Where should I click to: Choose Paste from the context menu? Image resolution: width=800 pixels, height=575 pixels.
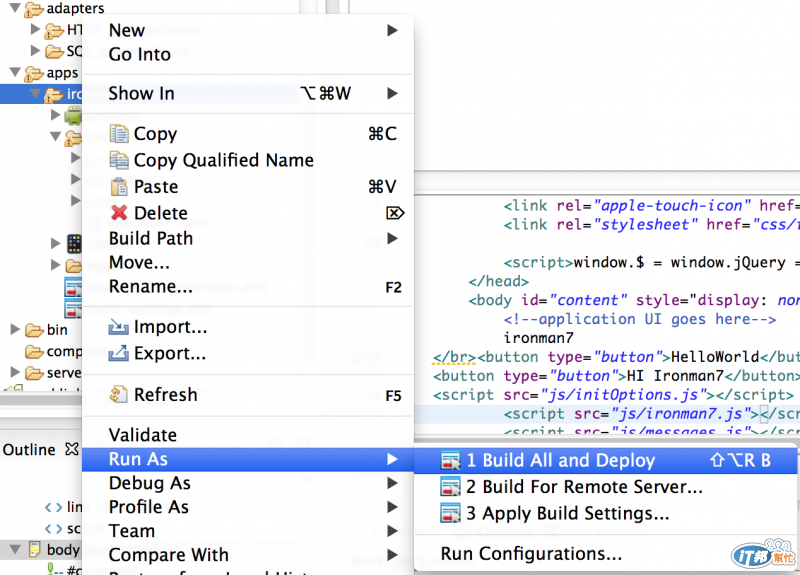coord(247,187)
